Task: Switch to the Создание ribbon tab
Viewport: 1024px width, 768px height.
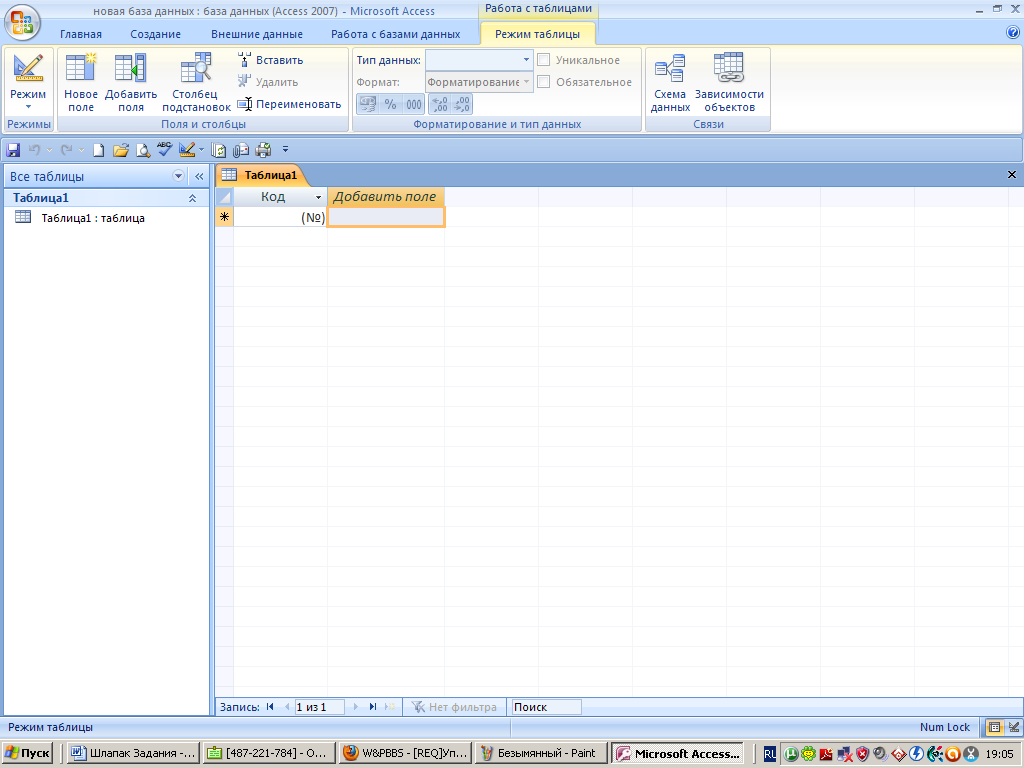Action: [x=155, y=34]
